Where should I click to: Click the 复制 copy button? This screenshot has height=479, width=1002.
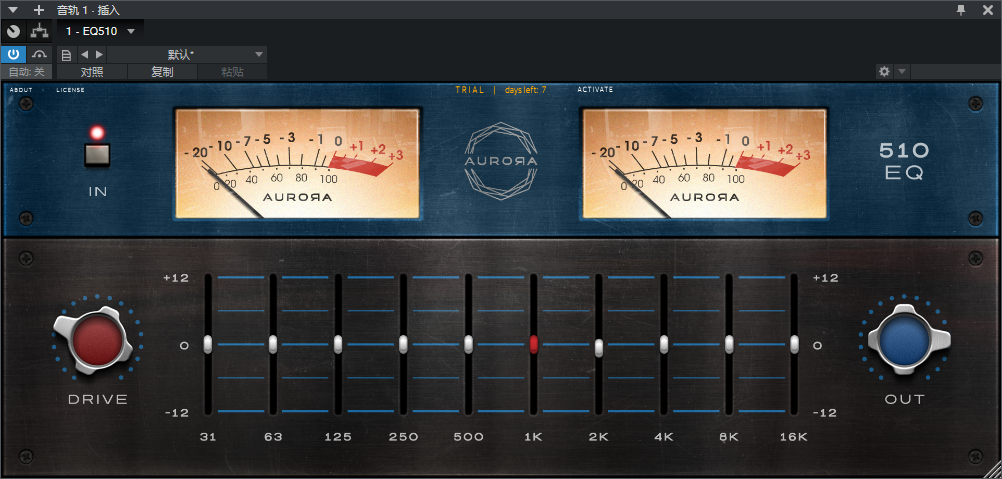(162, 72)
